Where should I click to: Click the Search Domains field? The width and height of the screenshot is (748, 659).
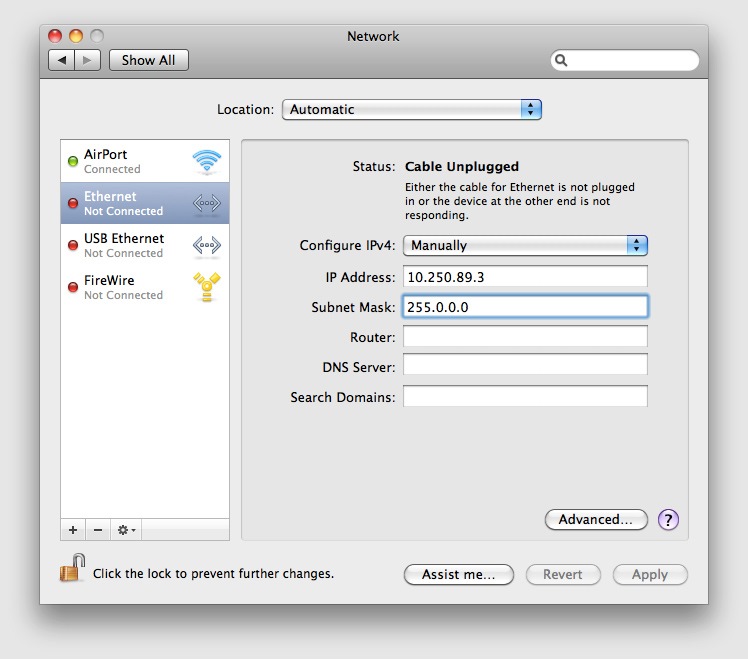pos(525,396)
